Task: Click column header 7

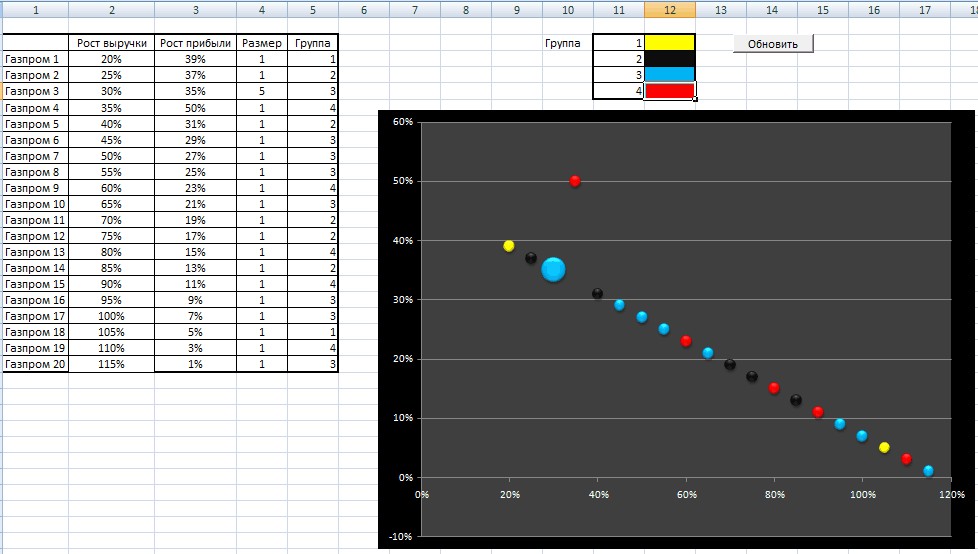Action: pos(415,10)
